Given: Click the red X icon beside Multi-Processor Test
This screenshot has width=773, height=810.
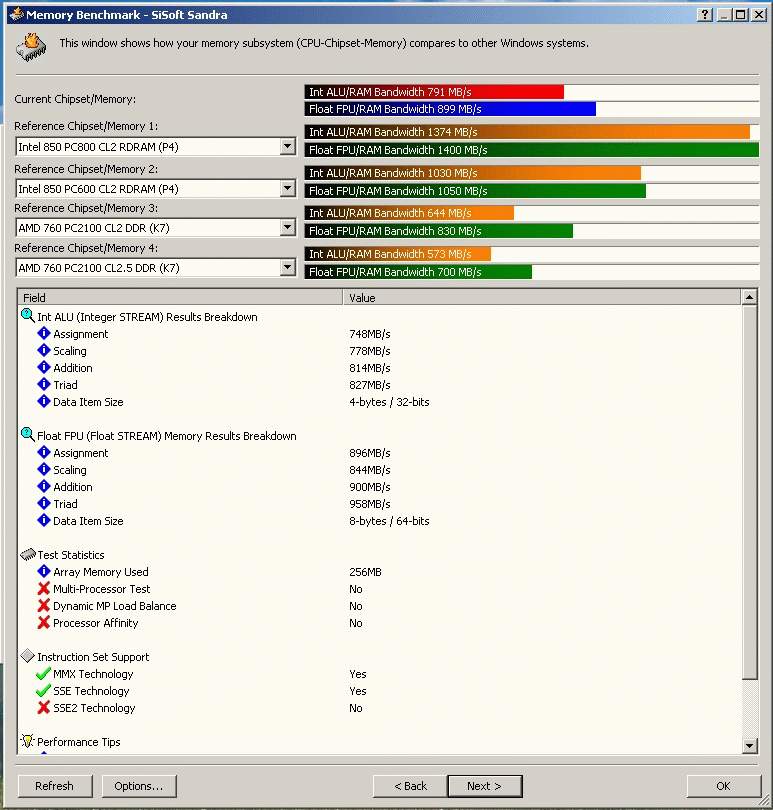Looking at the screenshot, I should click(x=43, y=589).
